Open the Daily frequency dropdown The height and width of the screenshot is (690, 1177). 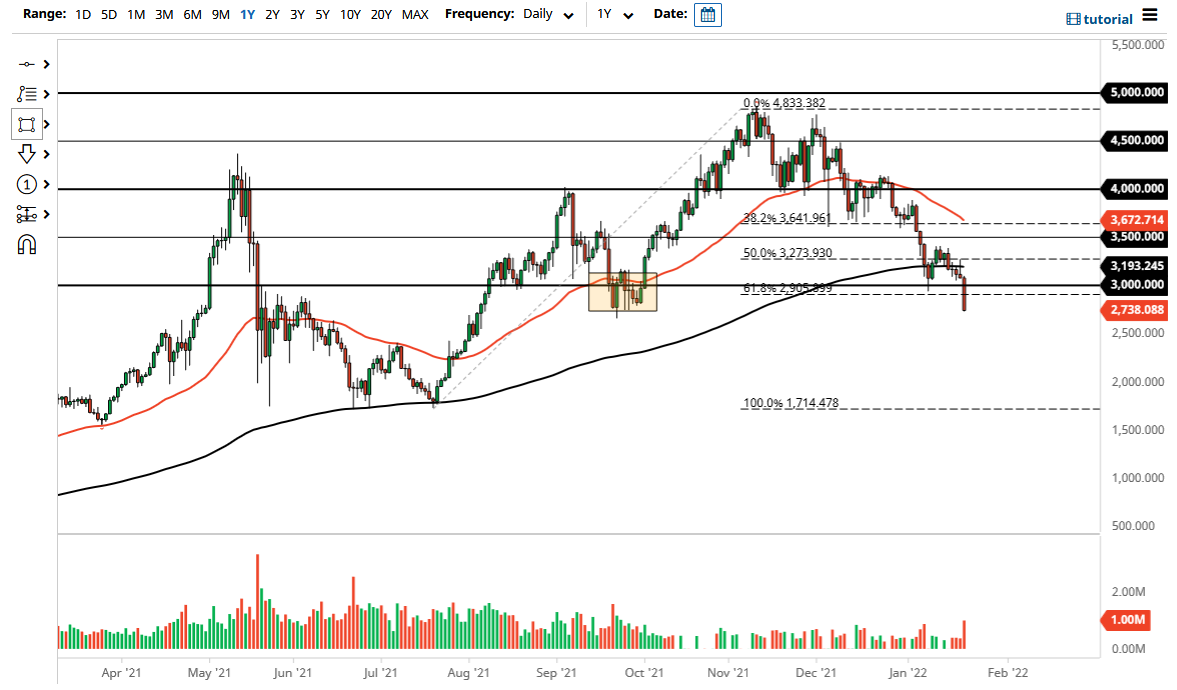tap(546, 14)
